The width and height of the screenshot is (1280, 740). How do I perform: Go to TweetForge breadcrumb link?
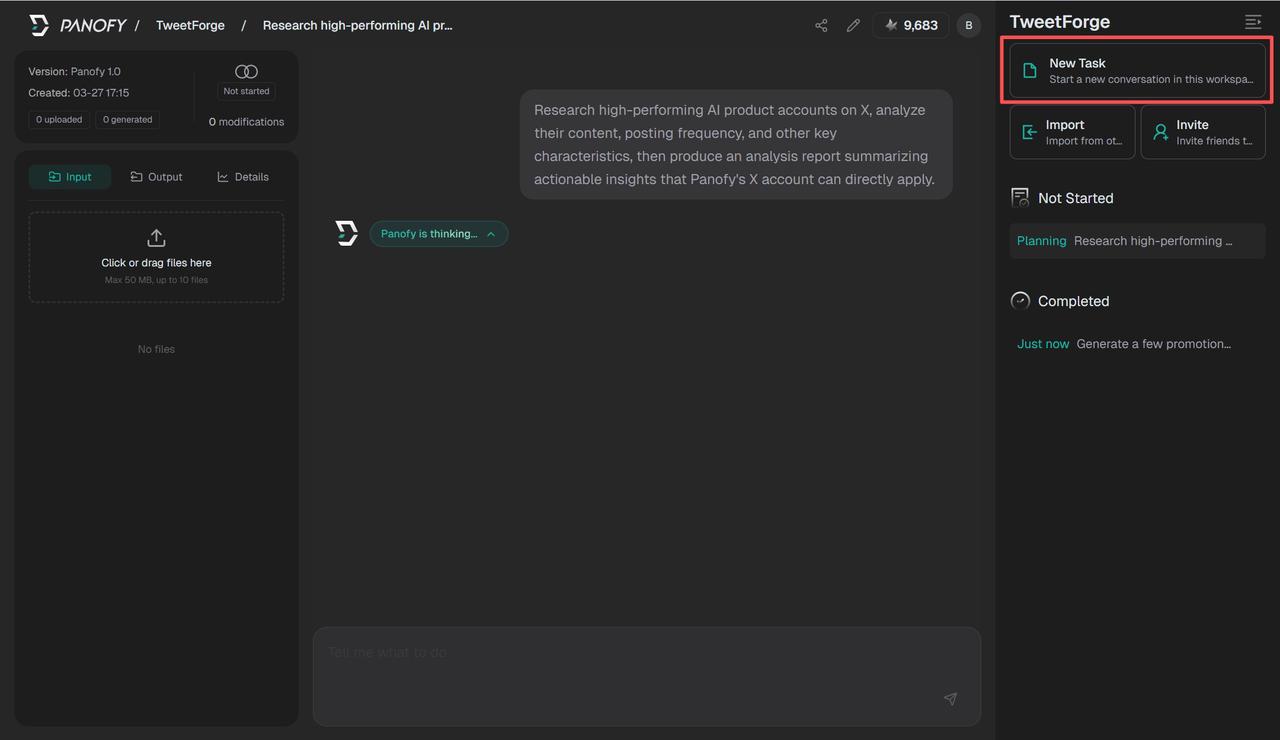pyautogui.click(x=190, y=25)
